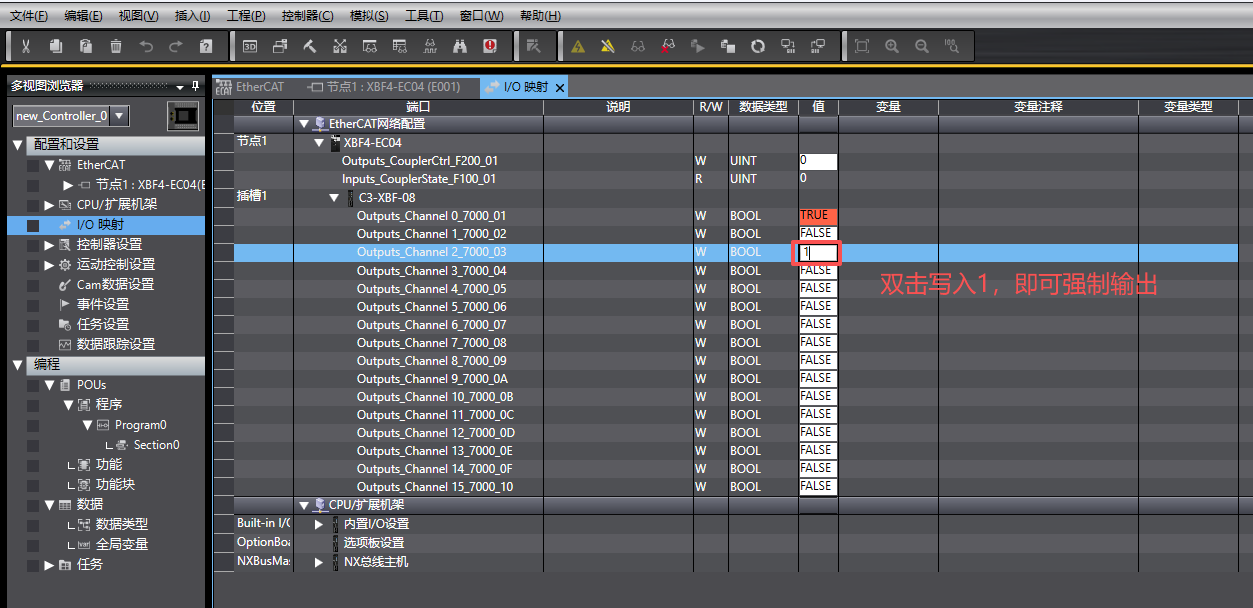Click the binoculars search icon

tap(460, 46)
